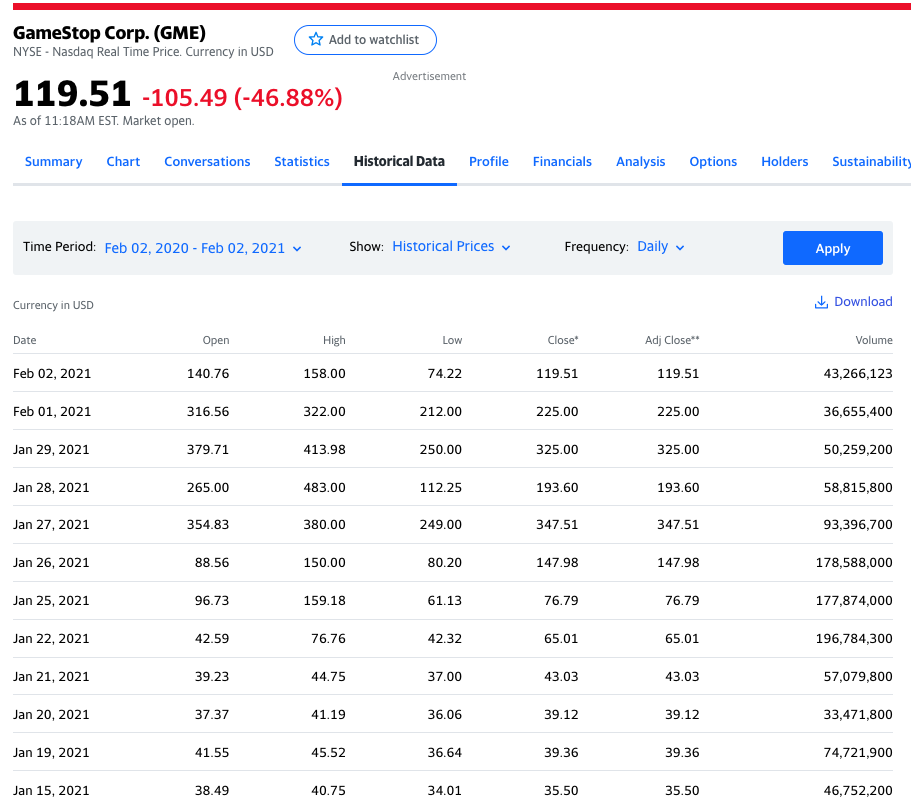Go to the Conversations tab
The height and width of the screenshot is (806, 911).
click(x=207, y=162)
